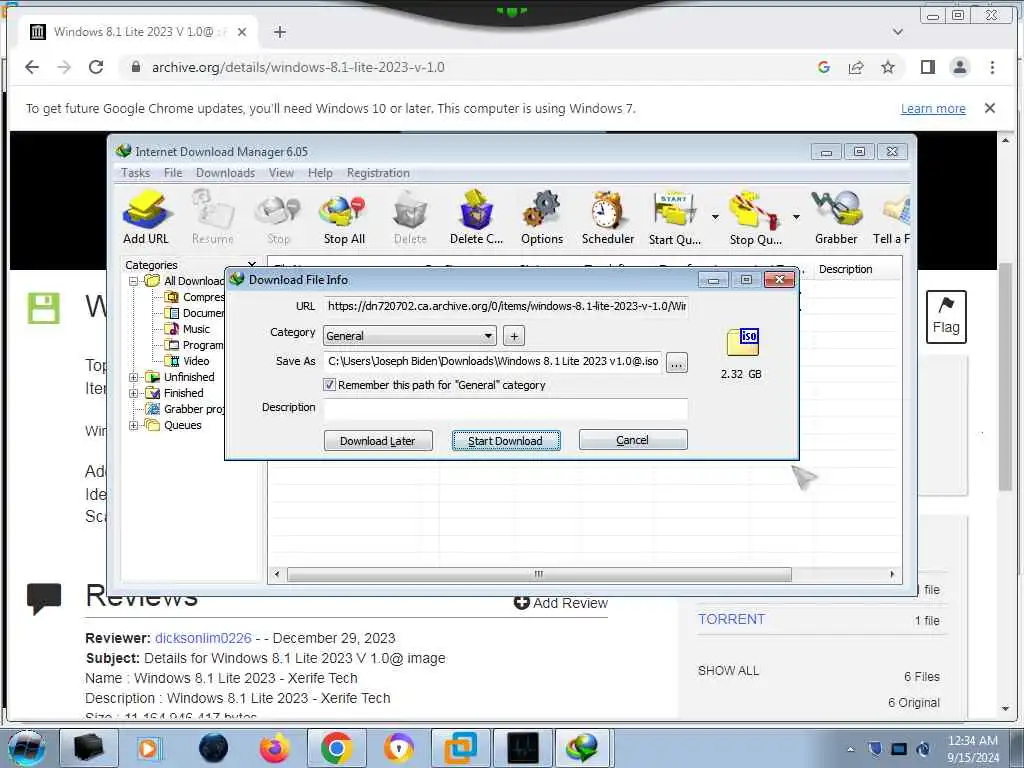
Task: Click Download Later button
Action: [x=377, y=441]
